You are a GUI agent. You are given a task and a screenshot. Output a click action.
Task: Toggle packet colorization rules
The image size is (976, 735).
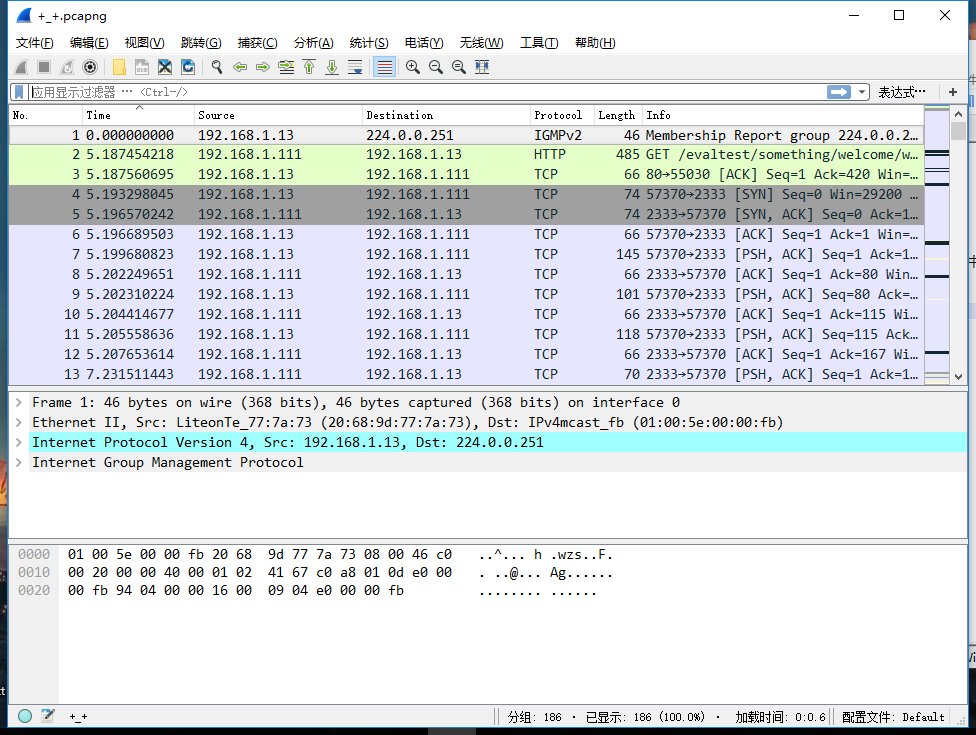click(385, 67)
